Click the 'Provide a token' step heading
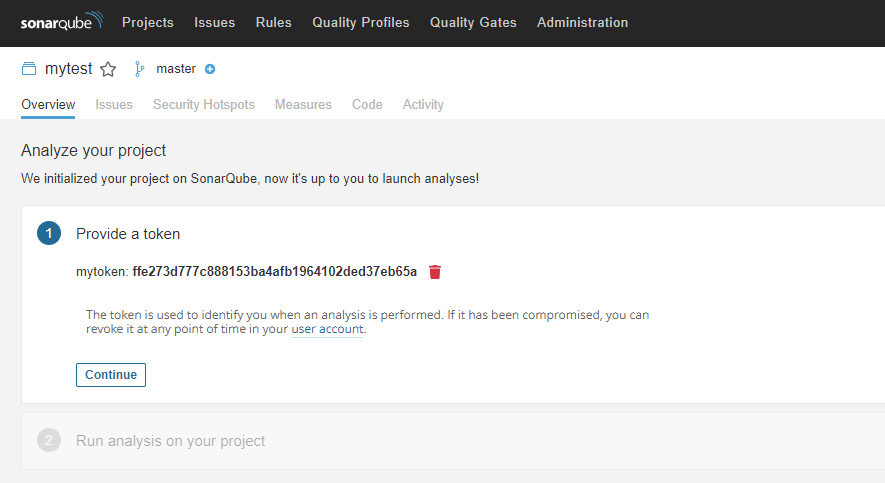 128,234
